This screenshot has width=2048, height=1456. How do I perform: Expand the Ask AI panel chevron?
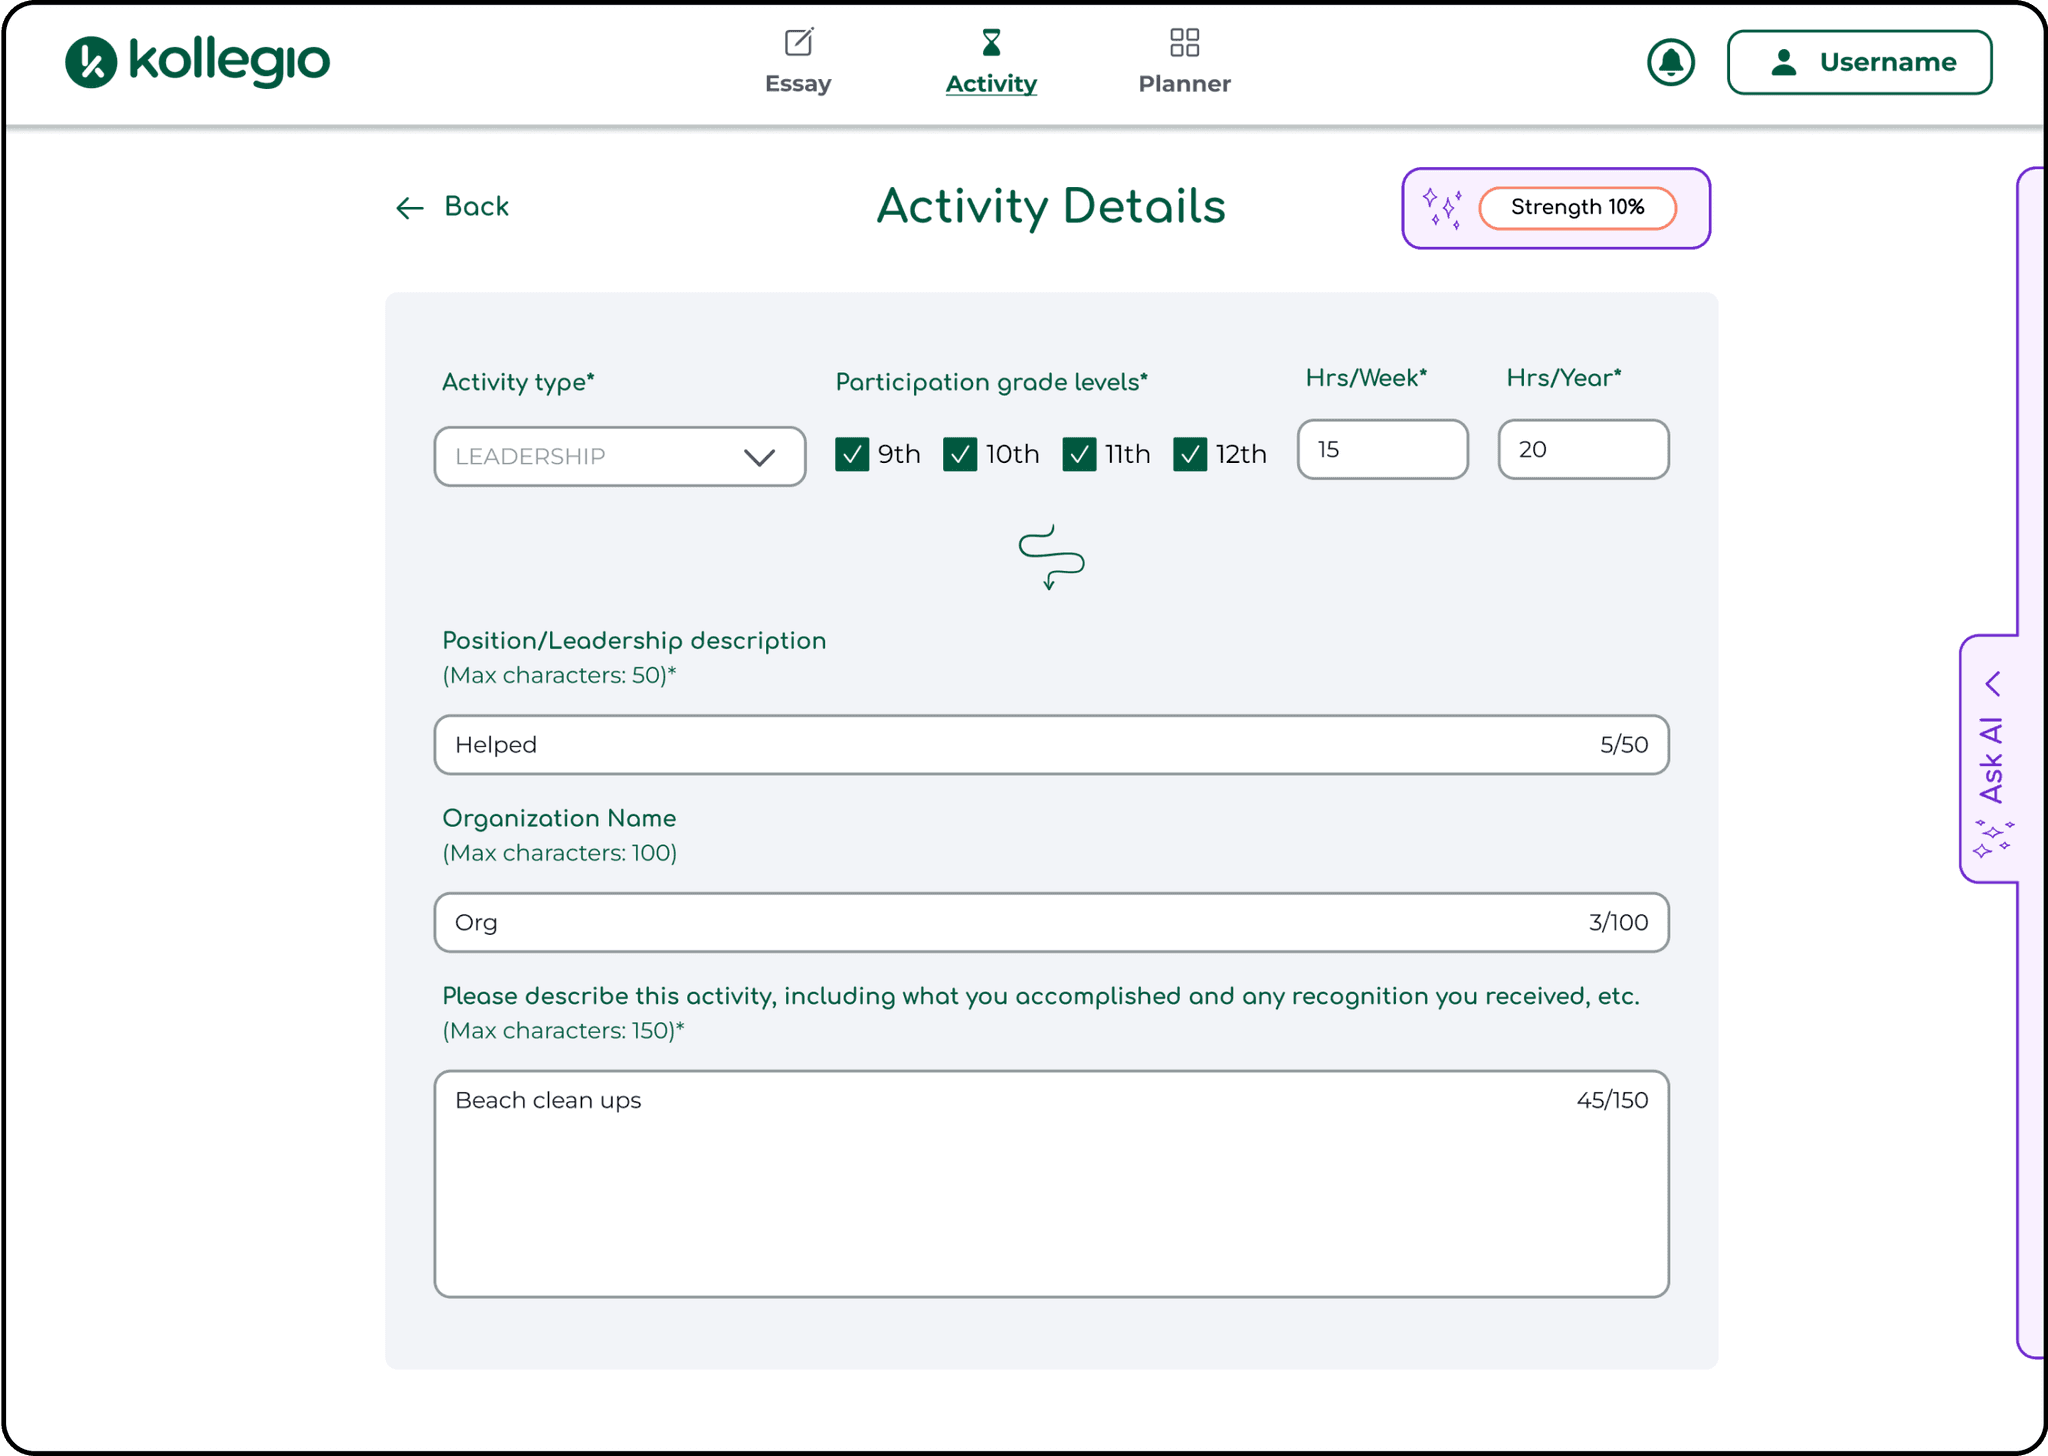click(x=1993, y=684)
